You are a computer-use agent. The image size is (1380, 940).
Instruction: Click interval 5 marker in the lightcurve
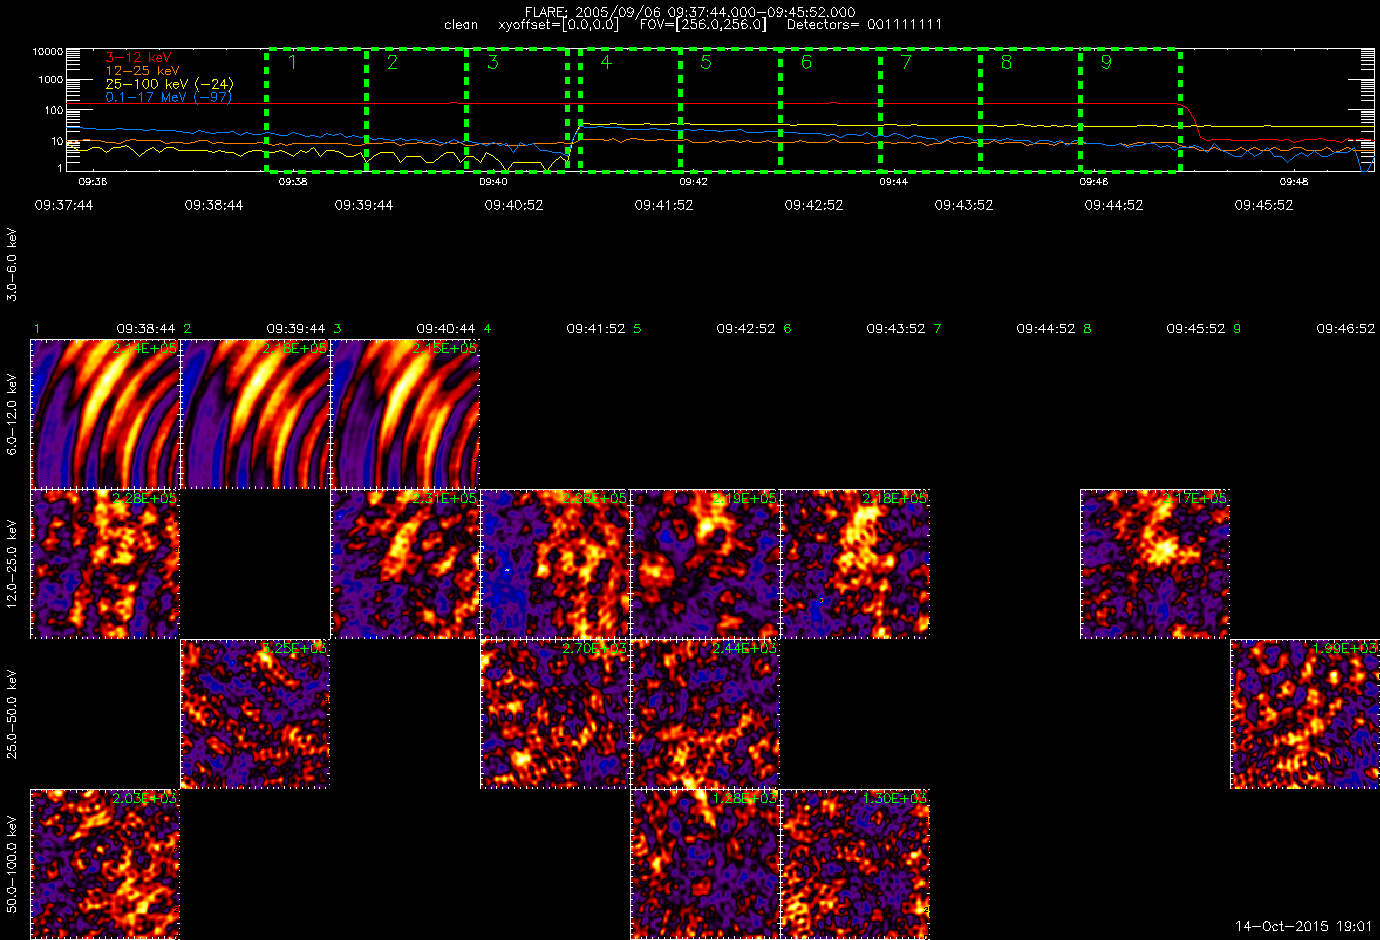click(x=706, y=62)
